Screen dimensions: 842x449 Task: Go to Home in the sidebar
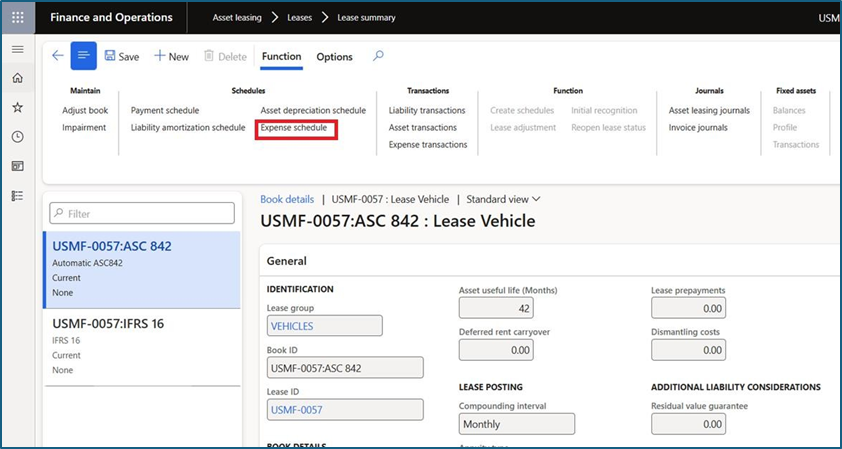(17, 78)
